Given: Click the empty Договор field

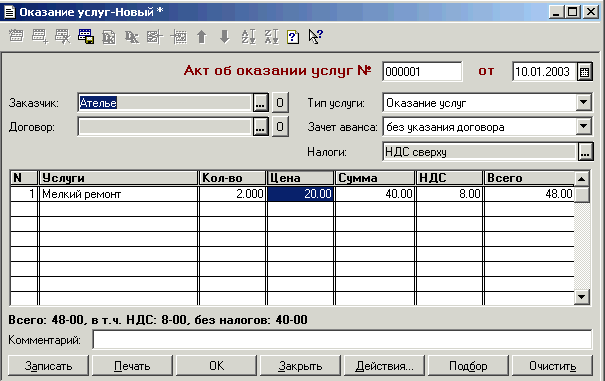Looking at the screenshot, I should [165, 127].
